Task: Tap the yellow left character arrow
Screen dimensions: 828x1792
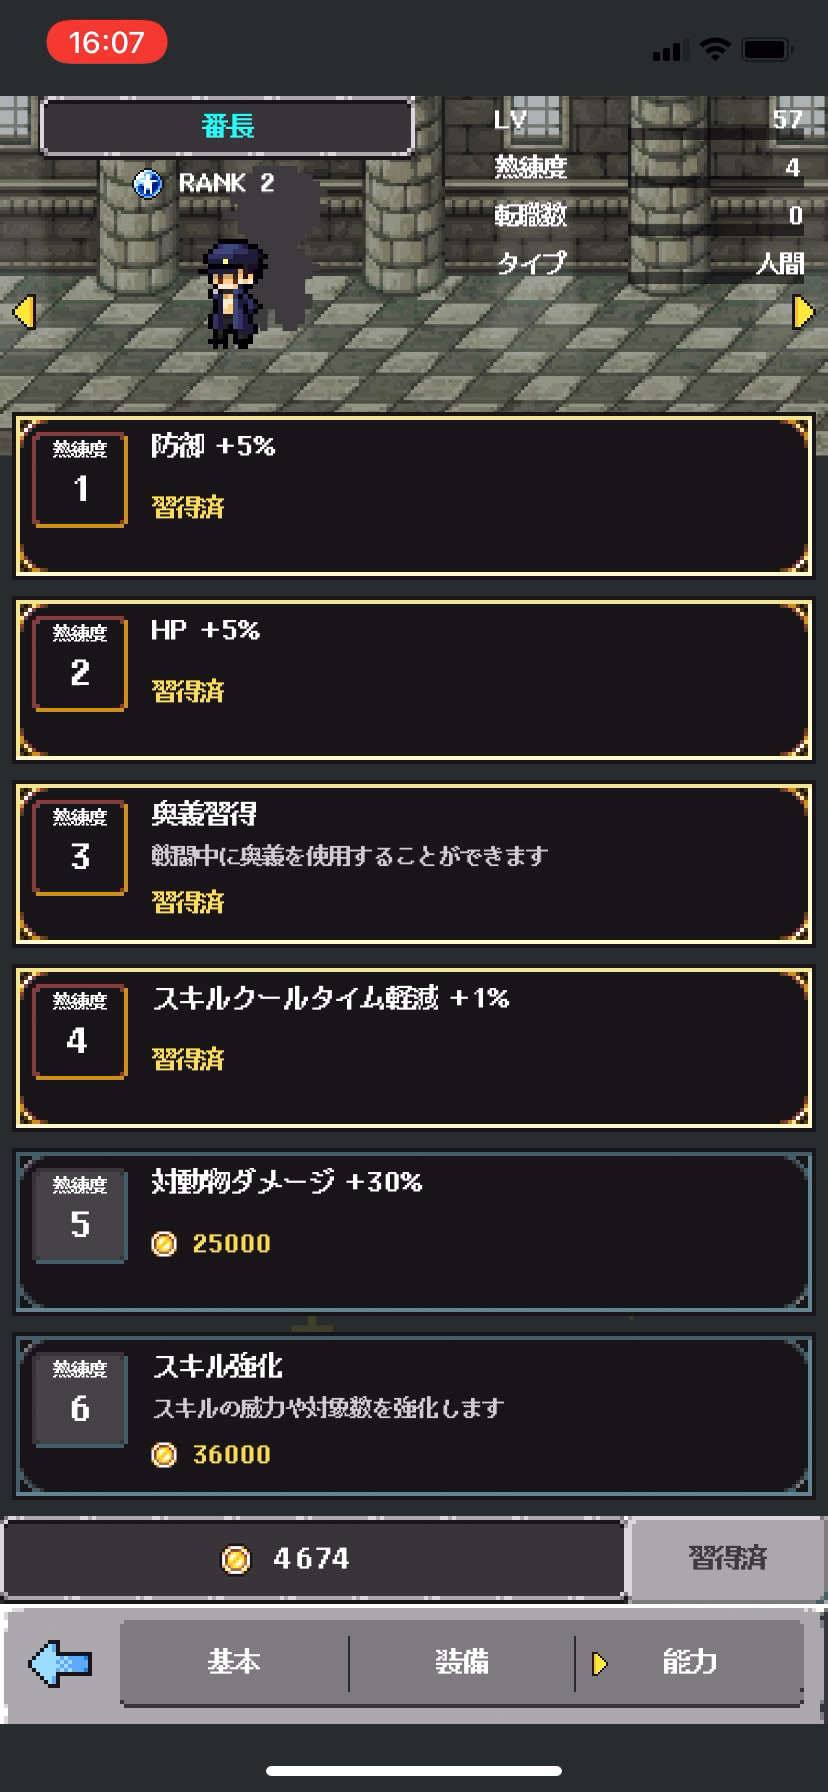Action: [24, 312]
